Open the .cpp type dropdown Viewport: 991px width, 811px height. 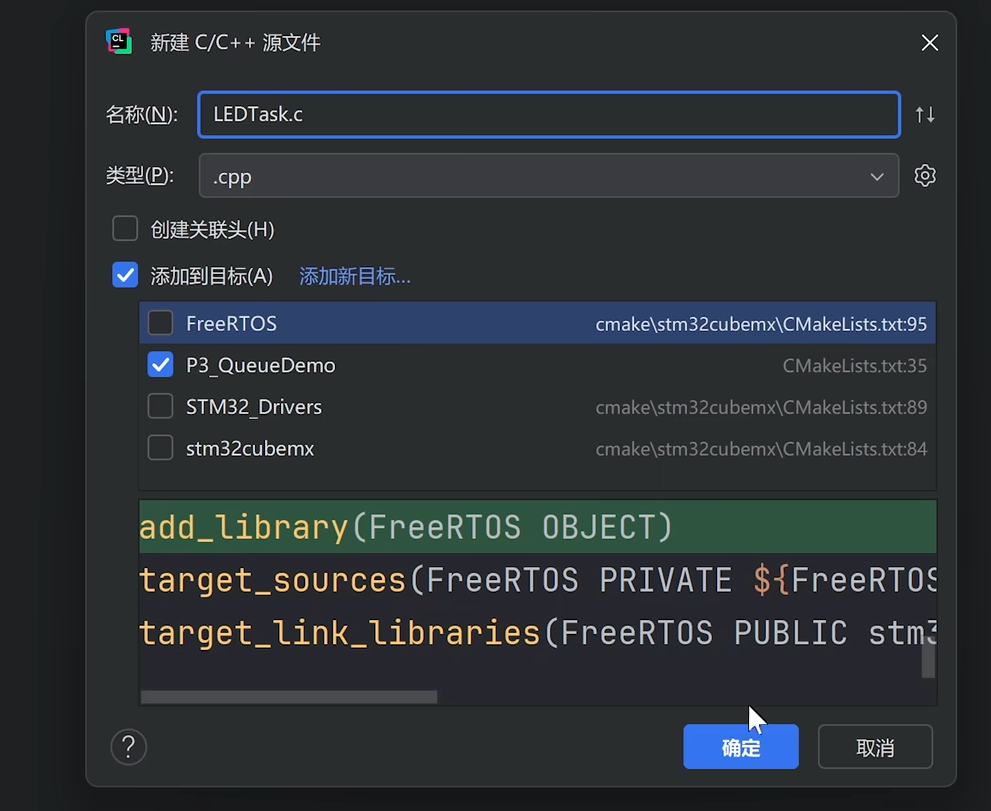(x=549, y=176)
